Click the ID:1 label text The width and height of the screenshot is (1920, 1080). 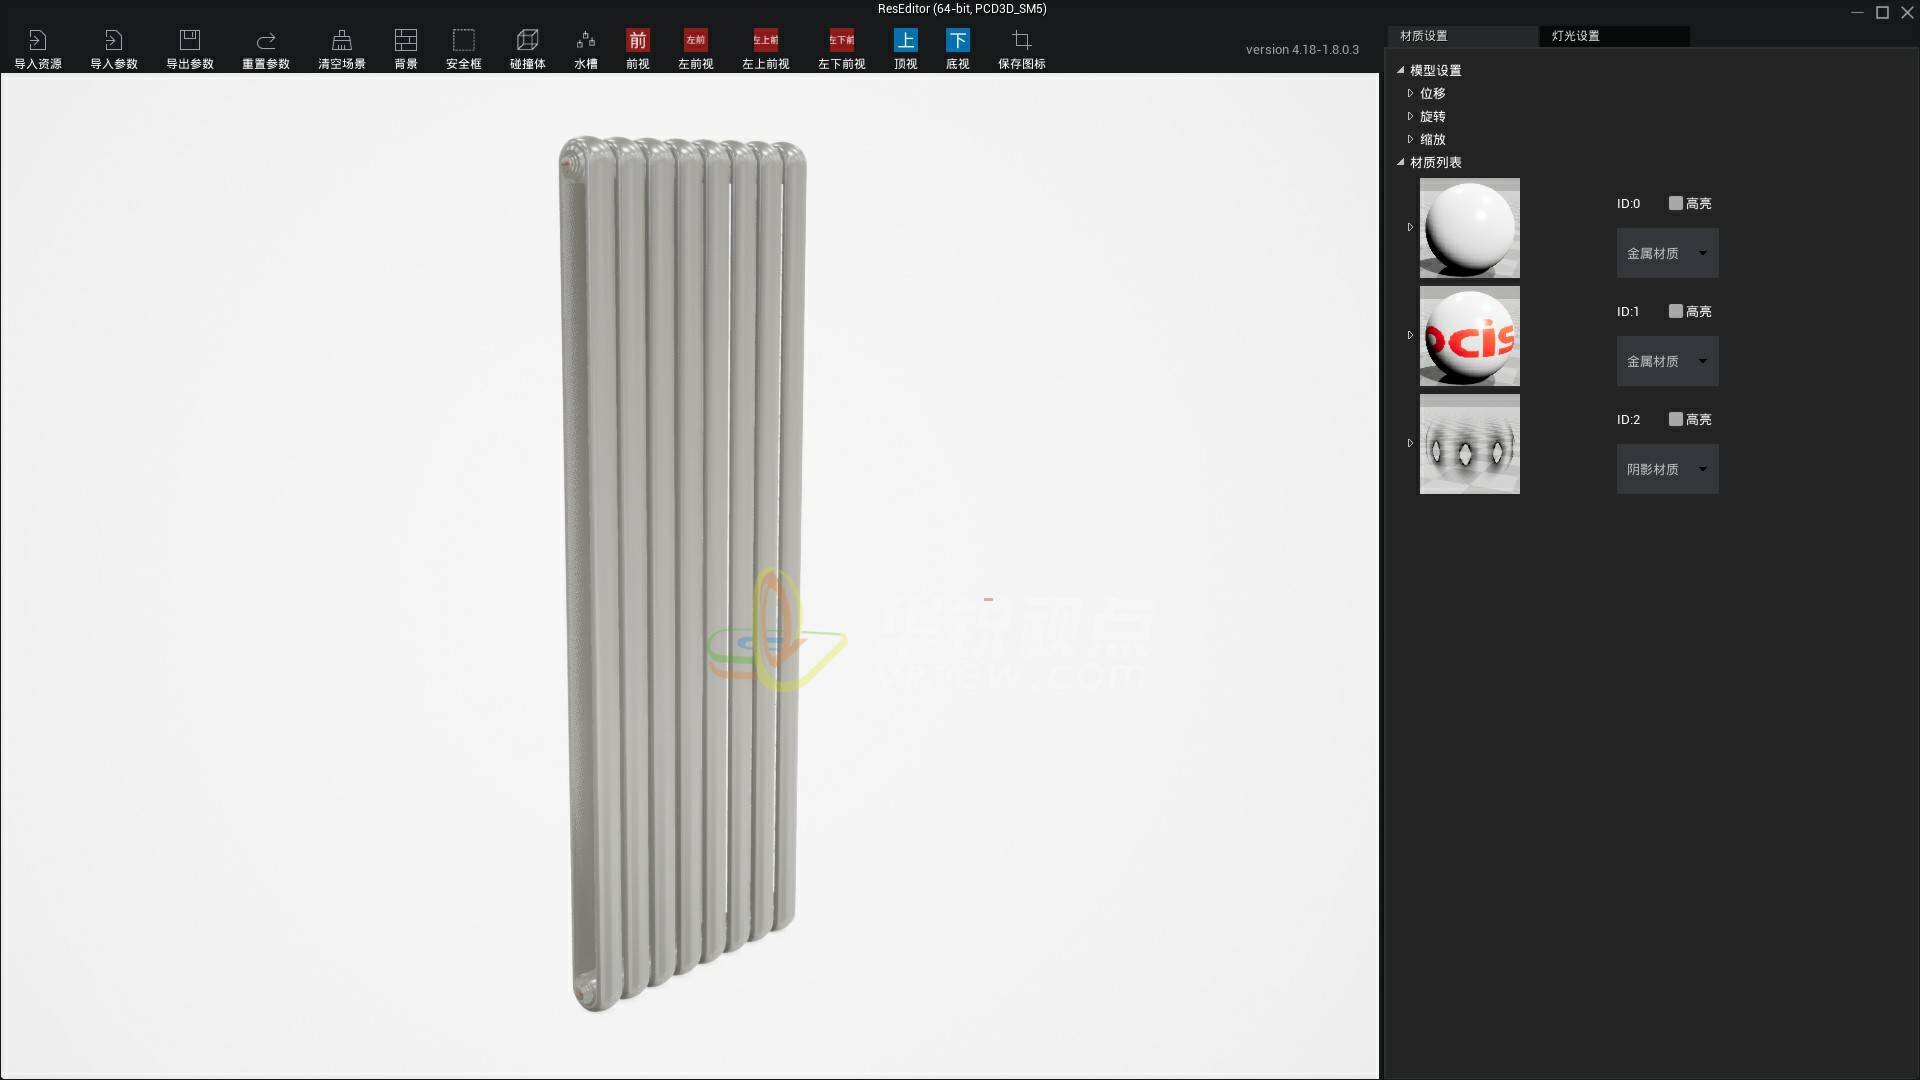tap(1628, 312)
